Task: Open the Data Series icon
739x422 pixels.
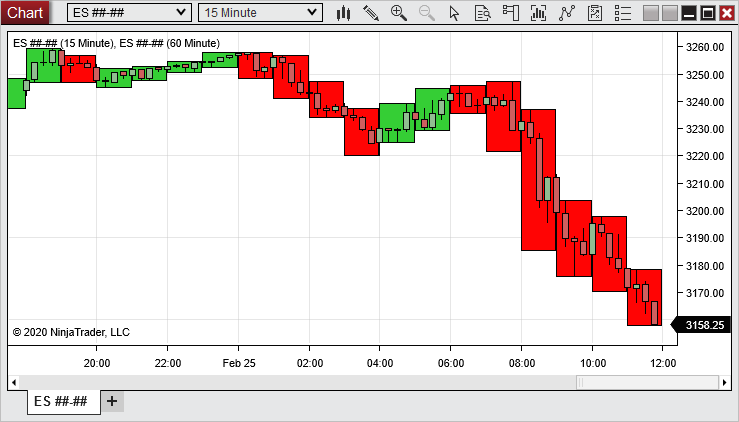Action: tap(540, 13)
